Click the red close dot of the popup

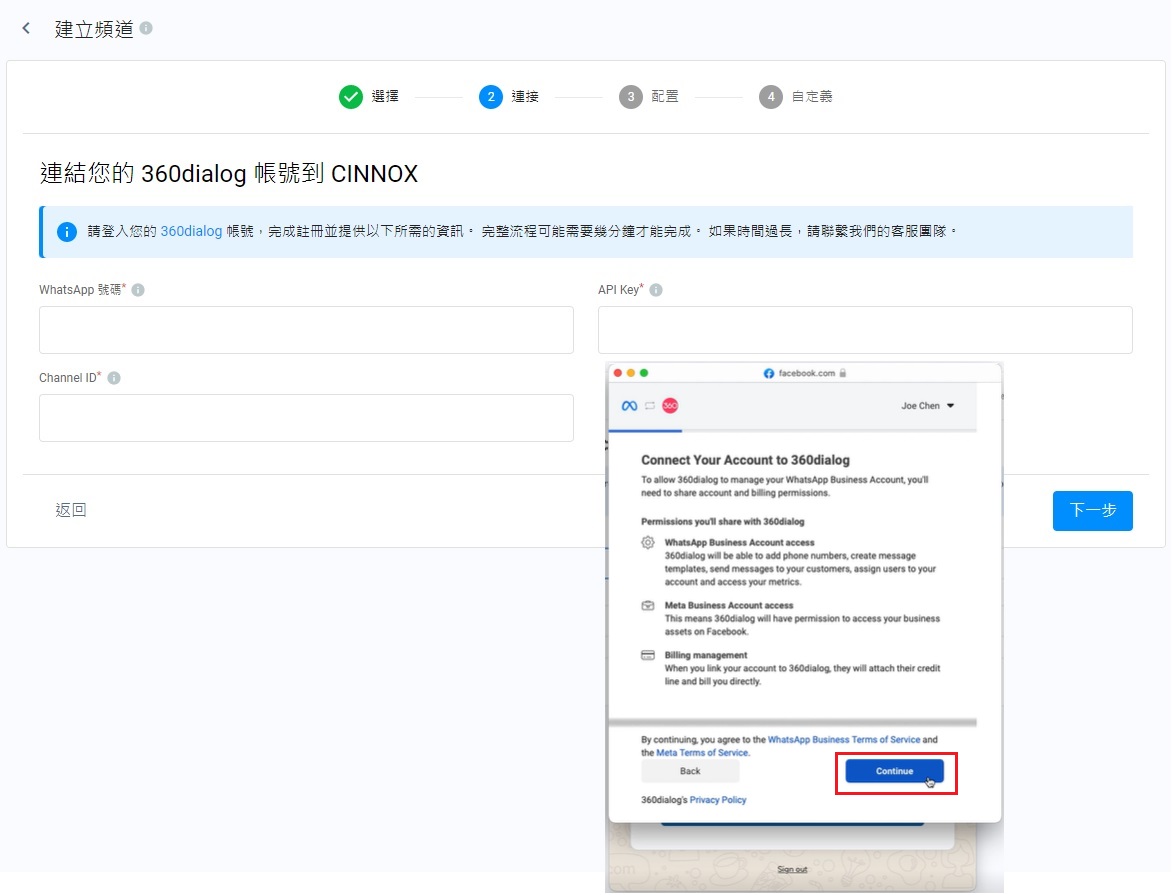[x=617, y=373]
